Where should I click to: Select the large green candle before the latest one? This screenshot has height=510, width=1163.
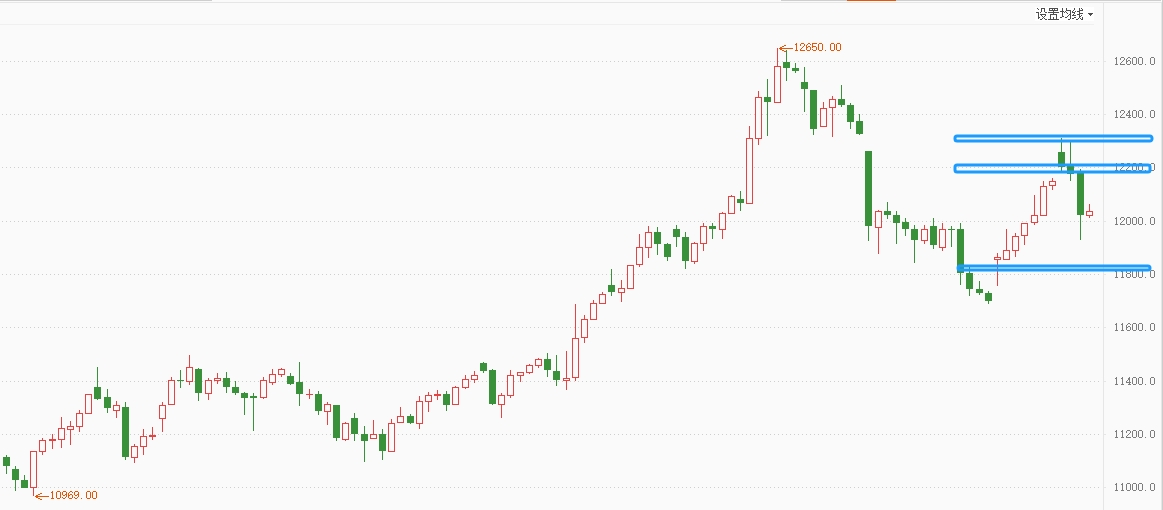pyautogui.click(x=1080, y=192)
